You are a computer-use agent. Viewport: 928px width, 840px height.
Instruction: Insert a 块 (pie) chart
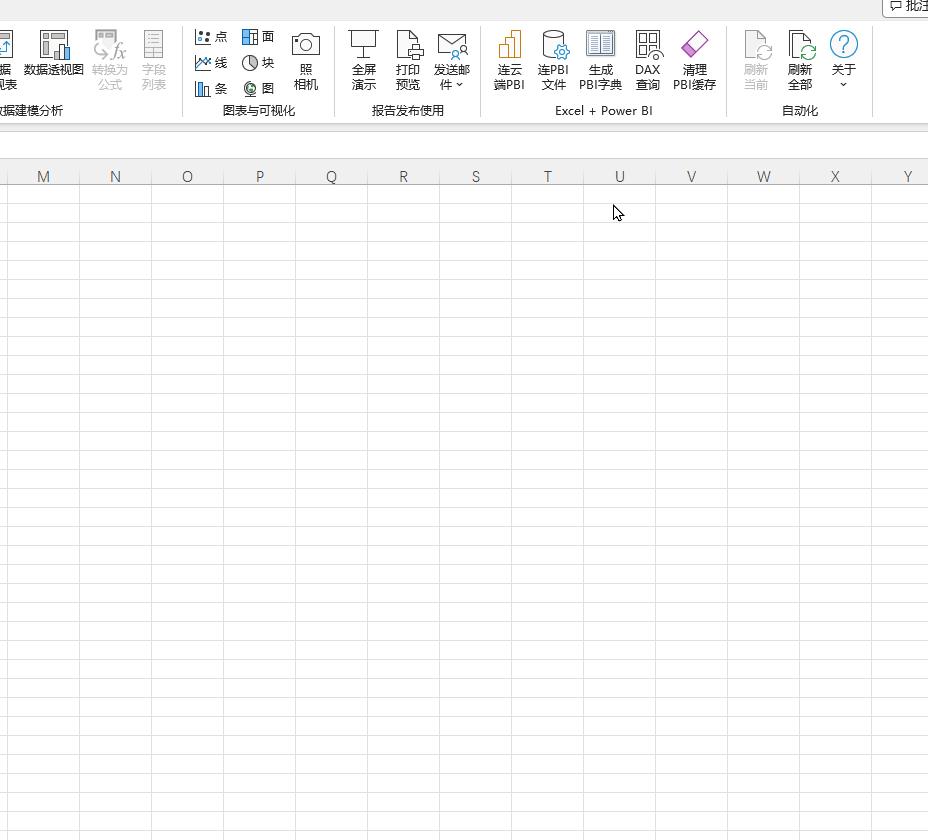point(257,62)
